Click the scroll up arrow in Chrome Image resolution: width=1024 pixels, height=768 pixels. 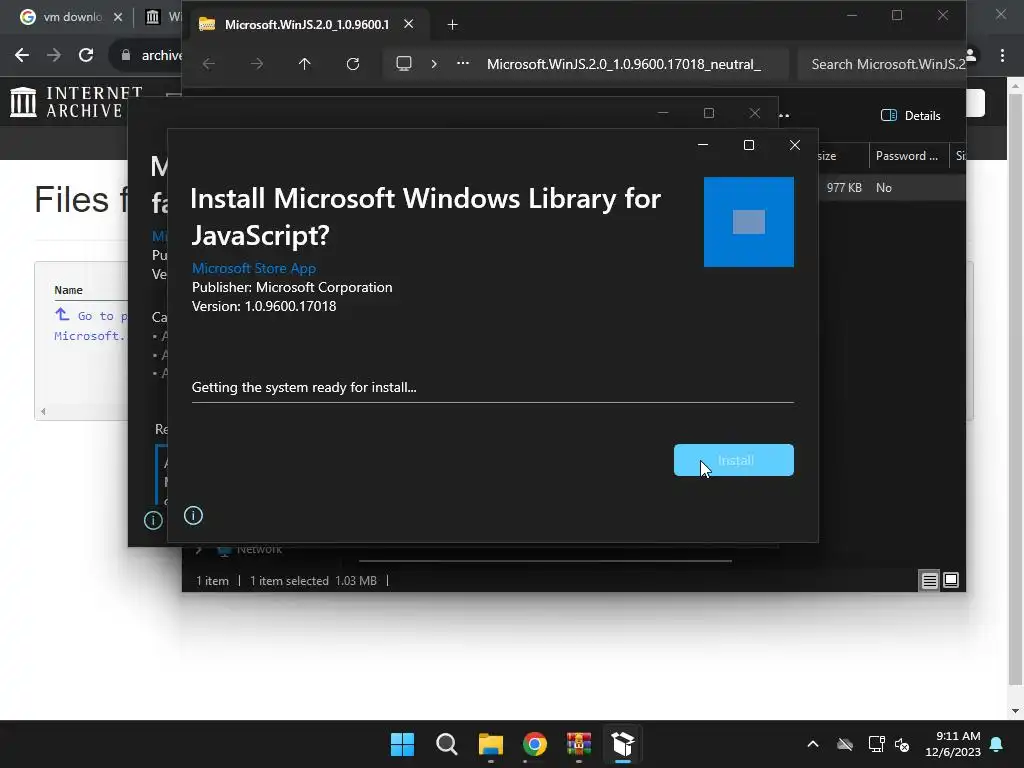(x=1016, y=84)
